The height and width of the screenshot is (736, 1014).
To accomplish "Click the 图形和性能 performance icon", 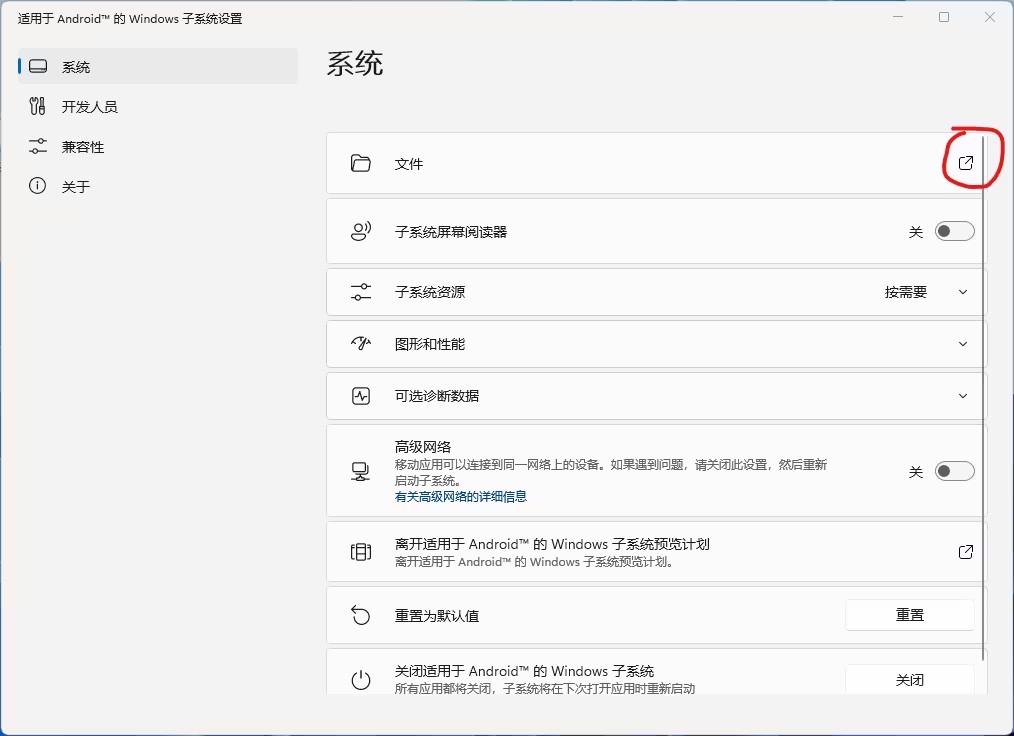I will pyautogui.click(x=361, y=343).
